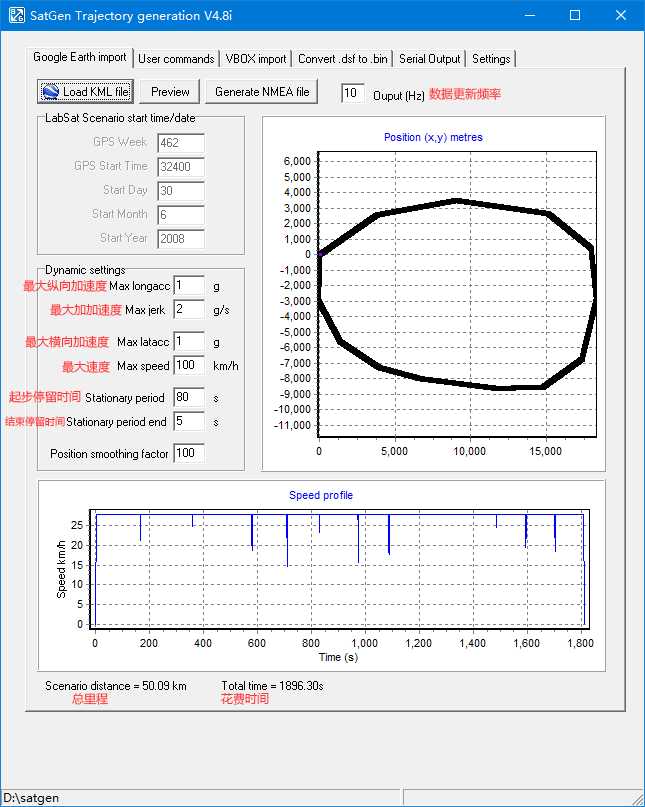Click the D:\satgen status bar path

point(31,798)
